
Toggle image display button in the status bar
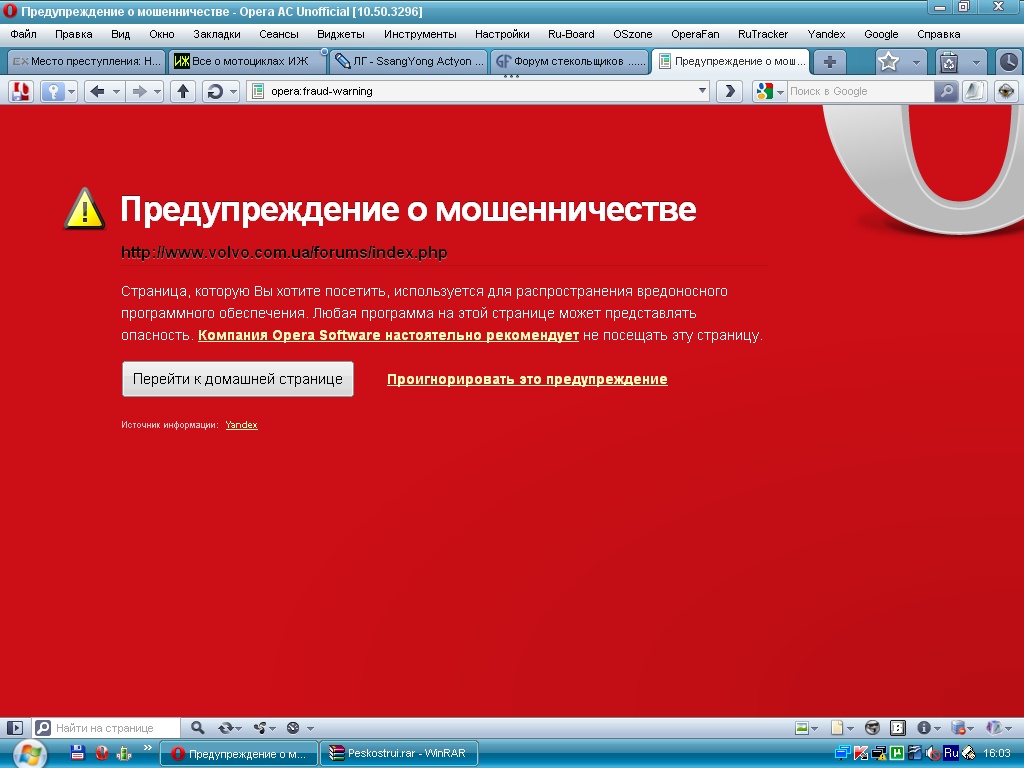pos(802,728)
